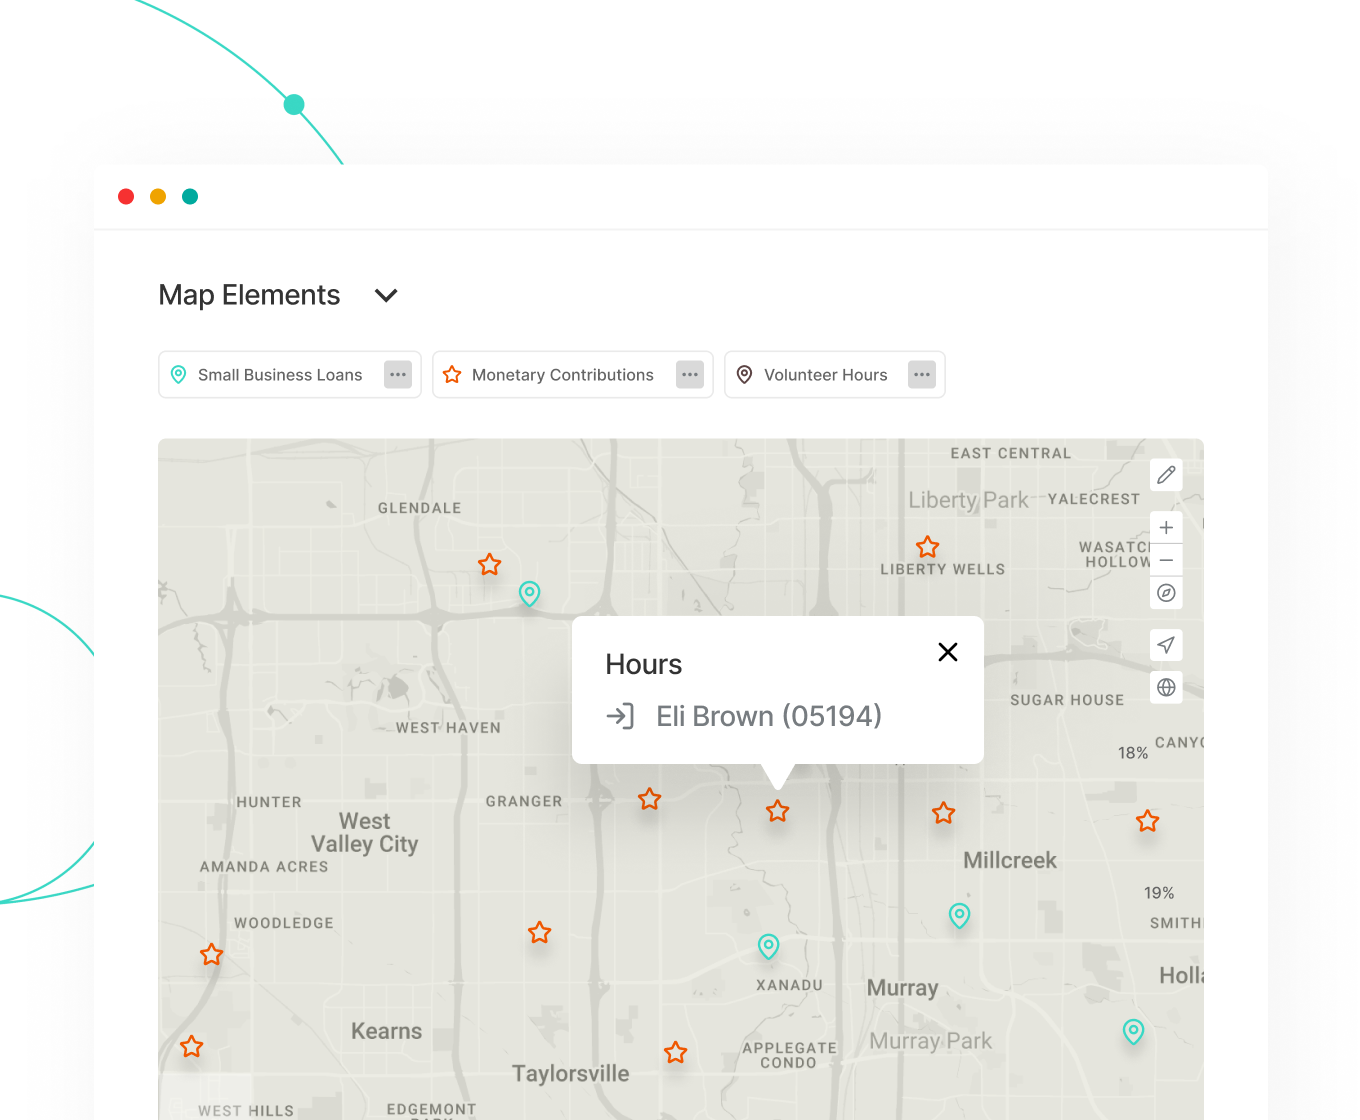
Task: Open Volunteer Hours options menu
Action: tap(922, 375)
